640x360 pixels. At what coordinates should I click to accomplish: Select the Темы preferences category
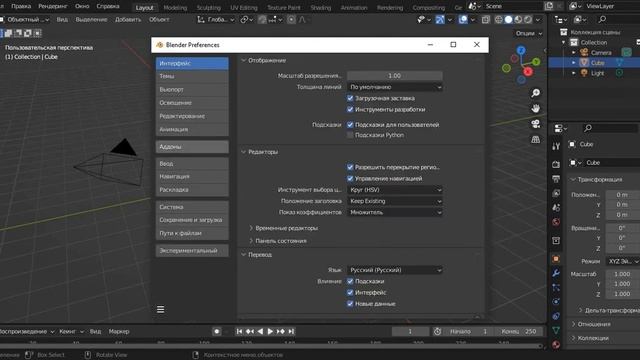[x=192, y=76]
